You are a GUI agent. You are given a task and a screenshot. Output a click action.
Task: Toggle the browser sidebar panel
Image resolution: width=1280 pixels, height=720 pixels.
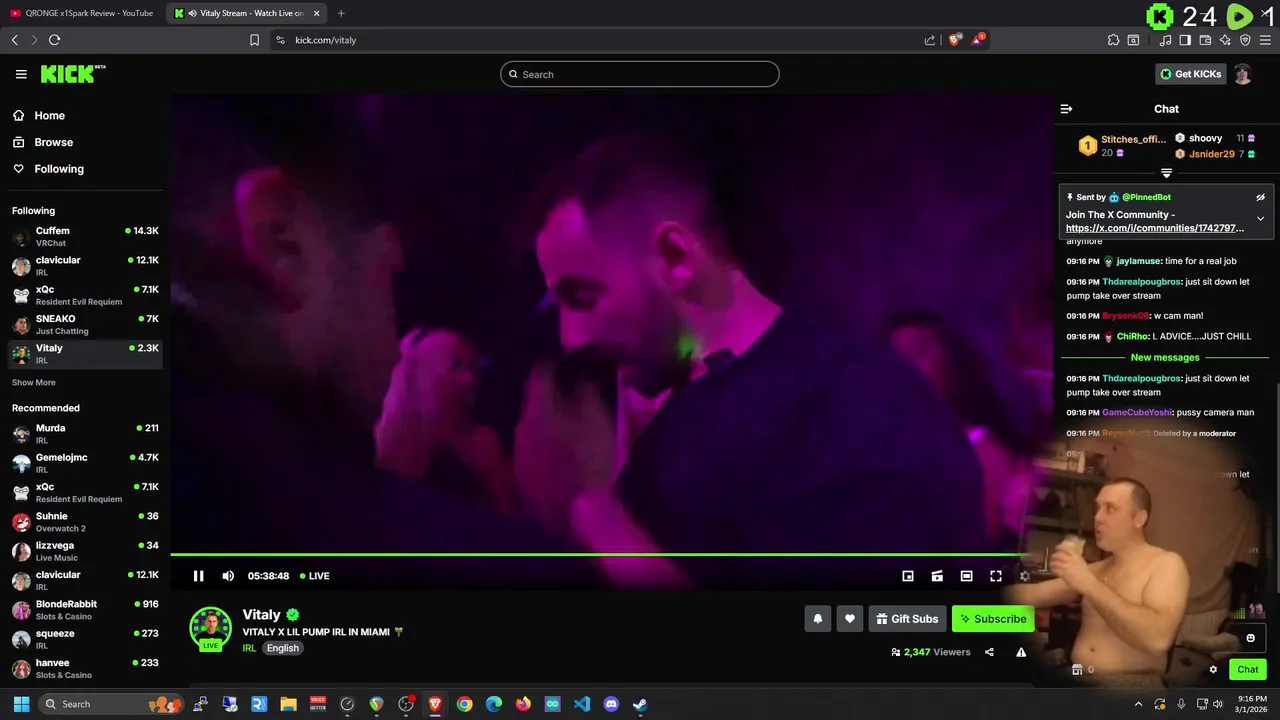[x=1185, y=40]
